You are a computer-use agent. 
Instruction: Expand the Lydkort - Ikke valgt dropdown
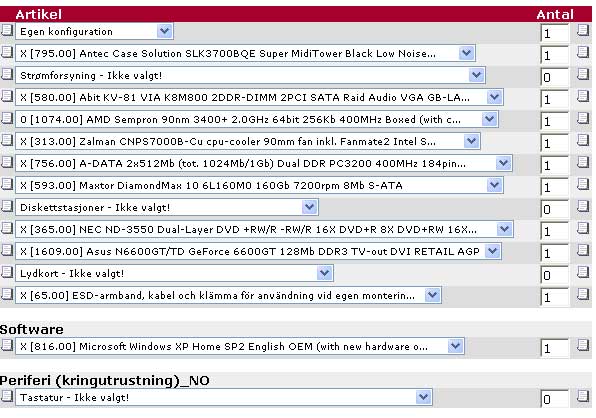174,274
